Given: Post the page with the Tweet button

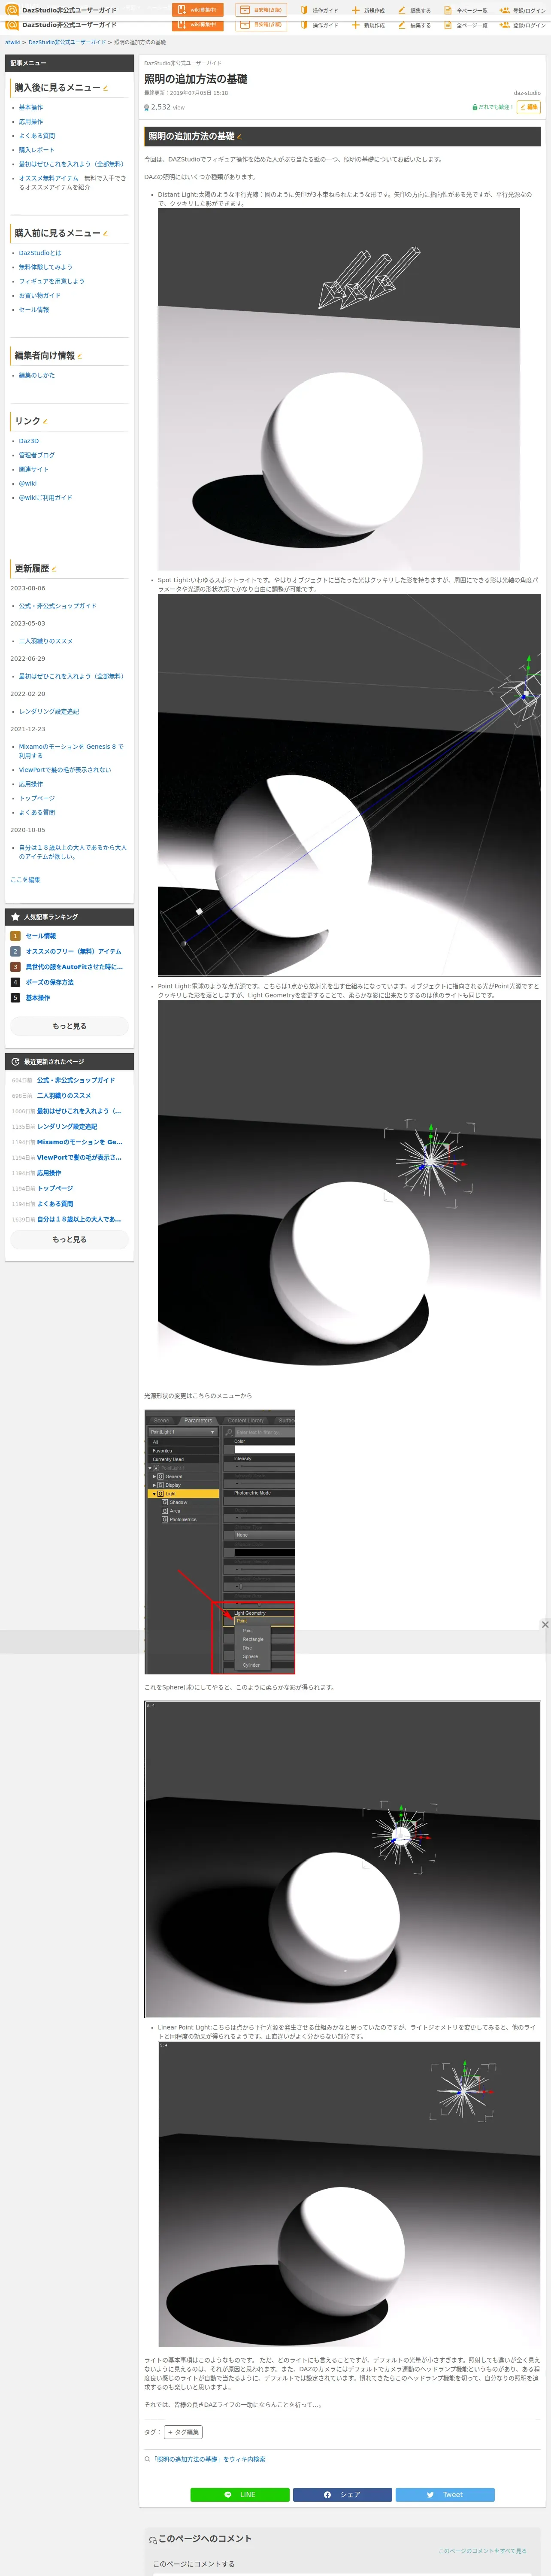Looking at the screenshot, I should (446, 2494).
